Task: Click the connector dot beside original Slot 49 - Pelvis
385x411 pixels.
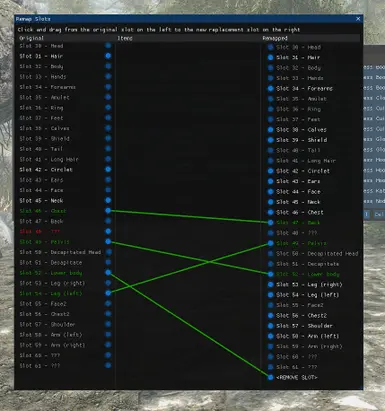Action: 108,241
